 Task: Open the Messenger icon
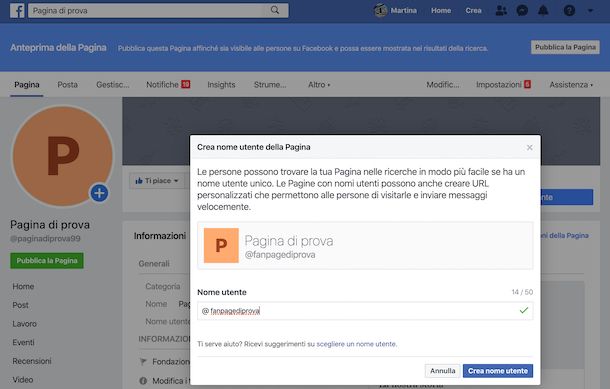(x=522, y=11)
